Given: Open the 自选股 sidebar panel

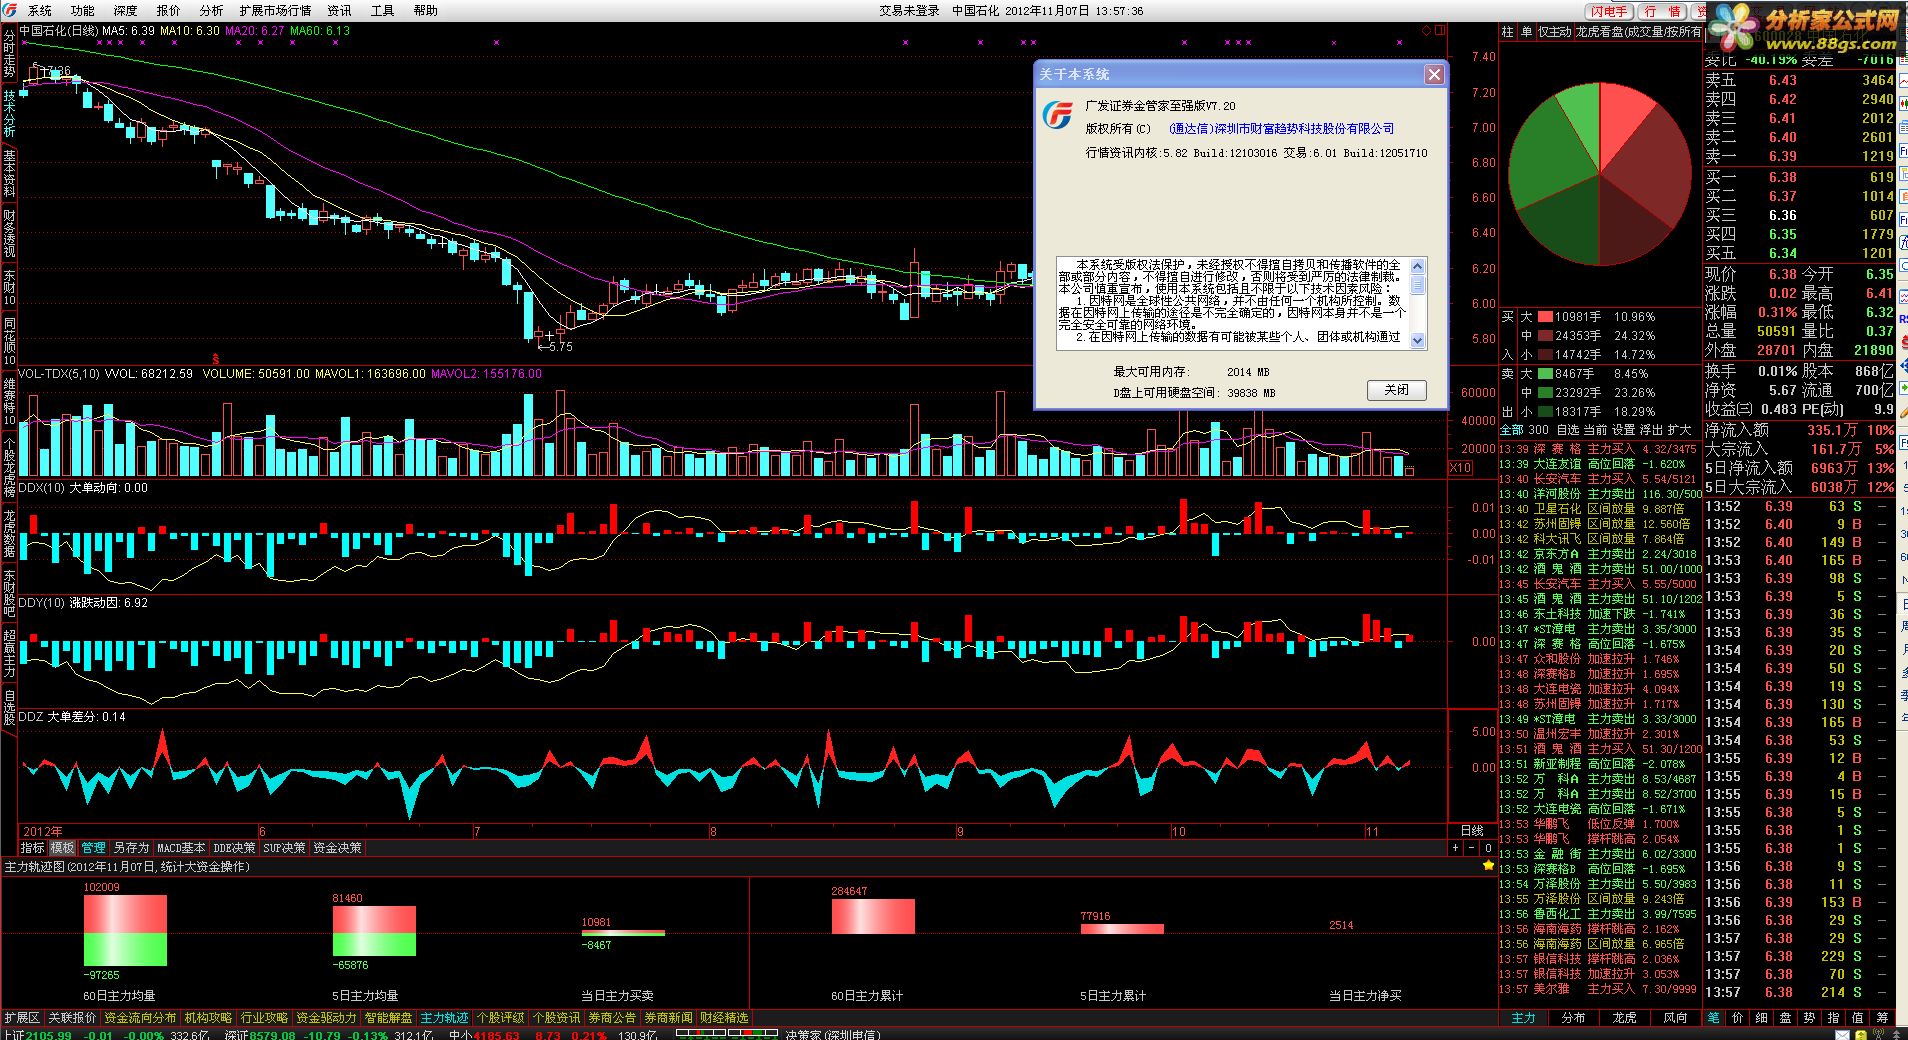Looking at the screenshot, I should pyautogui.click(x=9, y=707).
